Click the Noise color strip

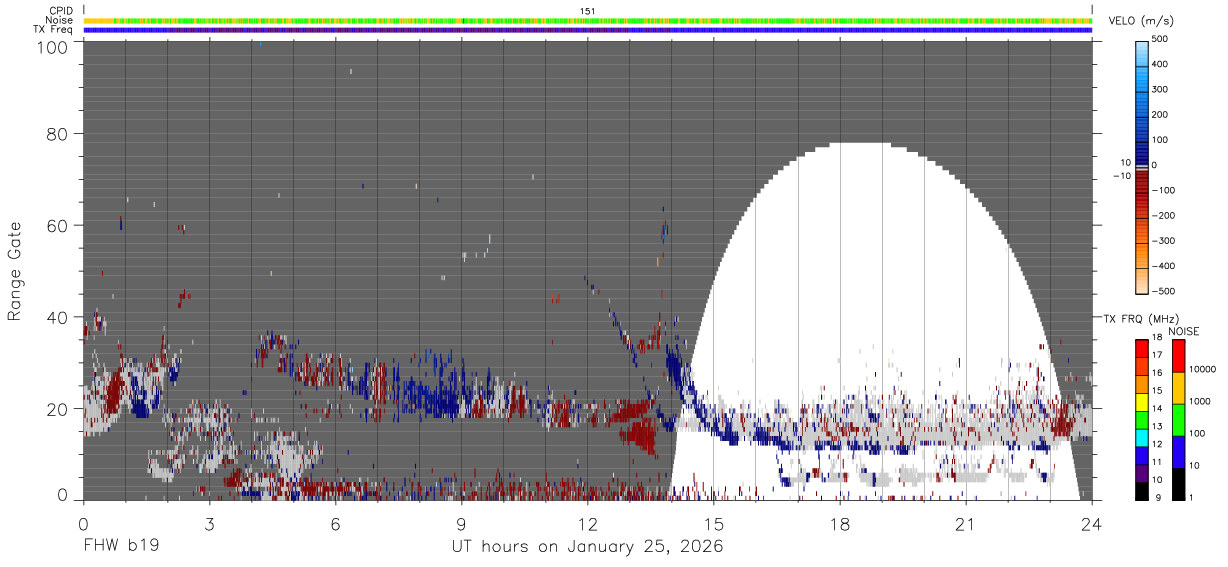[588, 20]
